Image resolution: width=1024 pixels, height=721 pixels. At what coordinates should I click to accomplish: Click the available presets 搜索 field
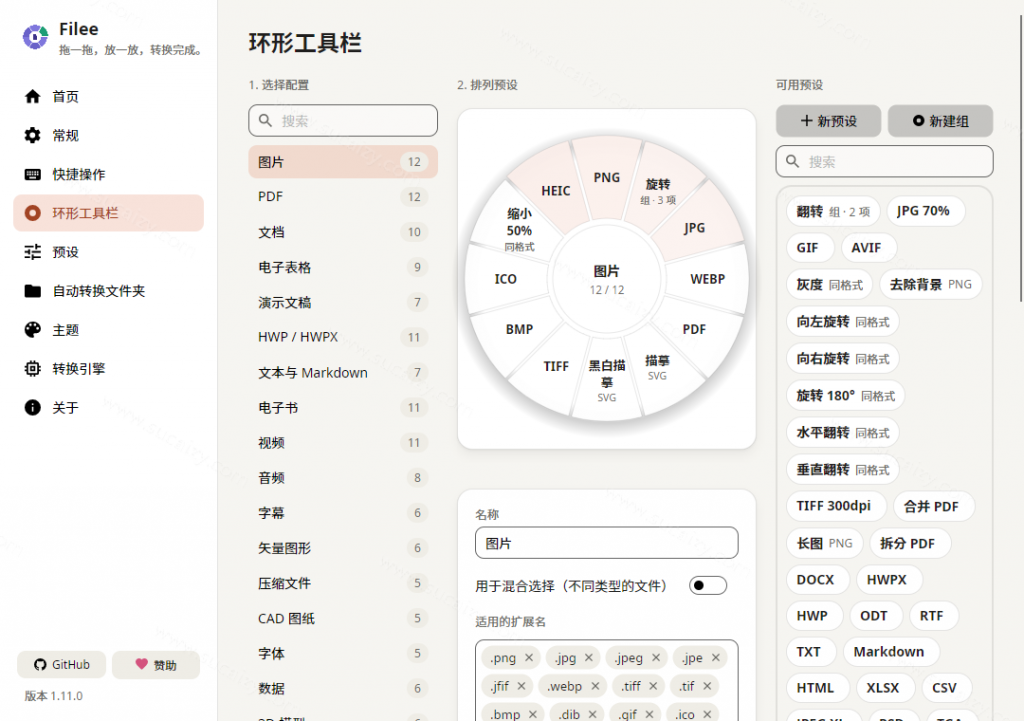point(884,161)
